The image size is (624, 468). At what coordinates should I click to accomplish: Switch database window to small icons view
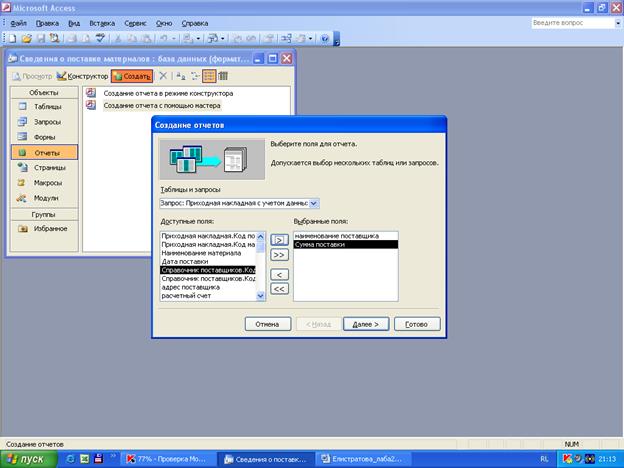point(195,76)
